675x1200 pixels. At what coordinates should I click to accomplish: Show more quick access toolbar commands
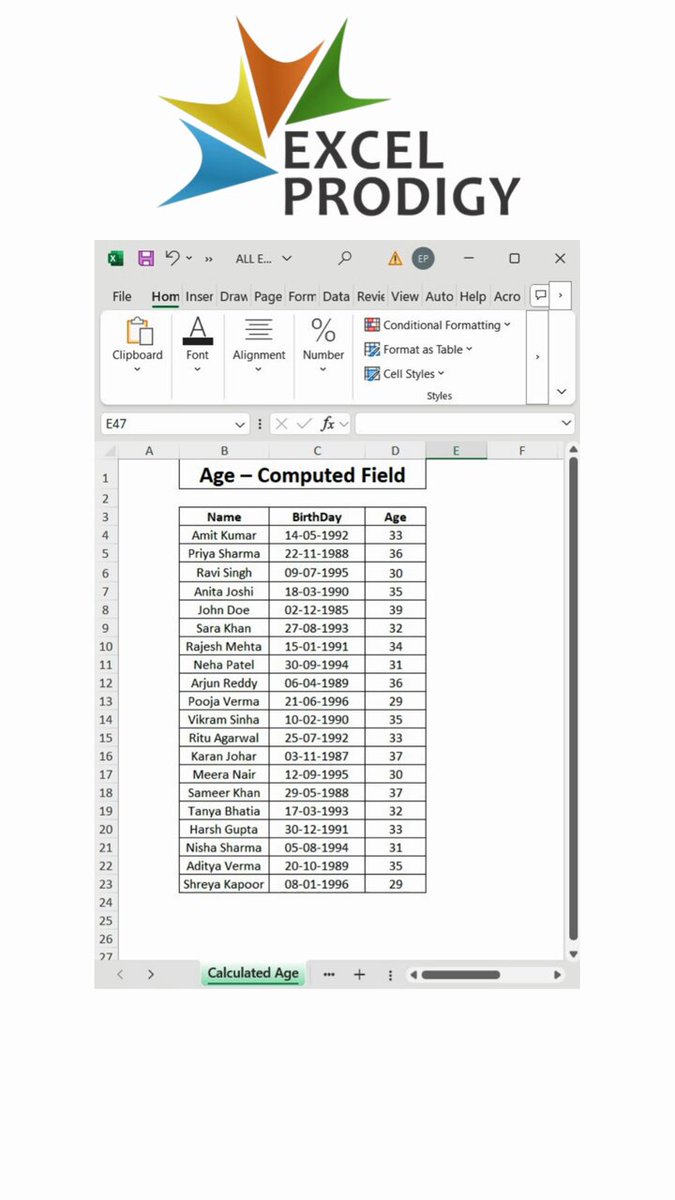coord(209,259)
